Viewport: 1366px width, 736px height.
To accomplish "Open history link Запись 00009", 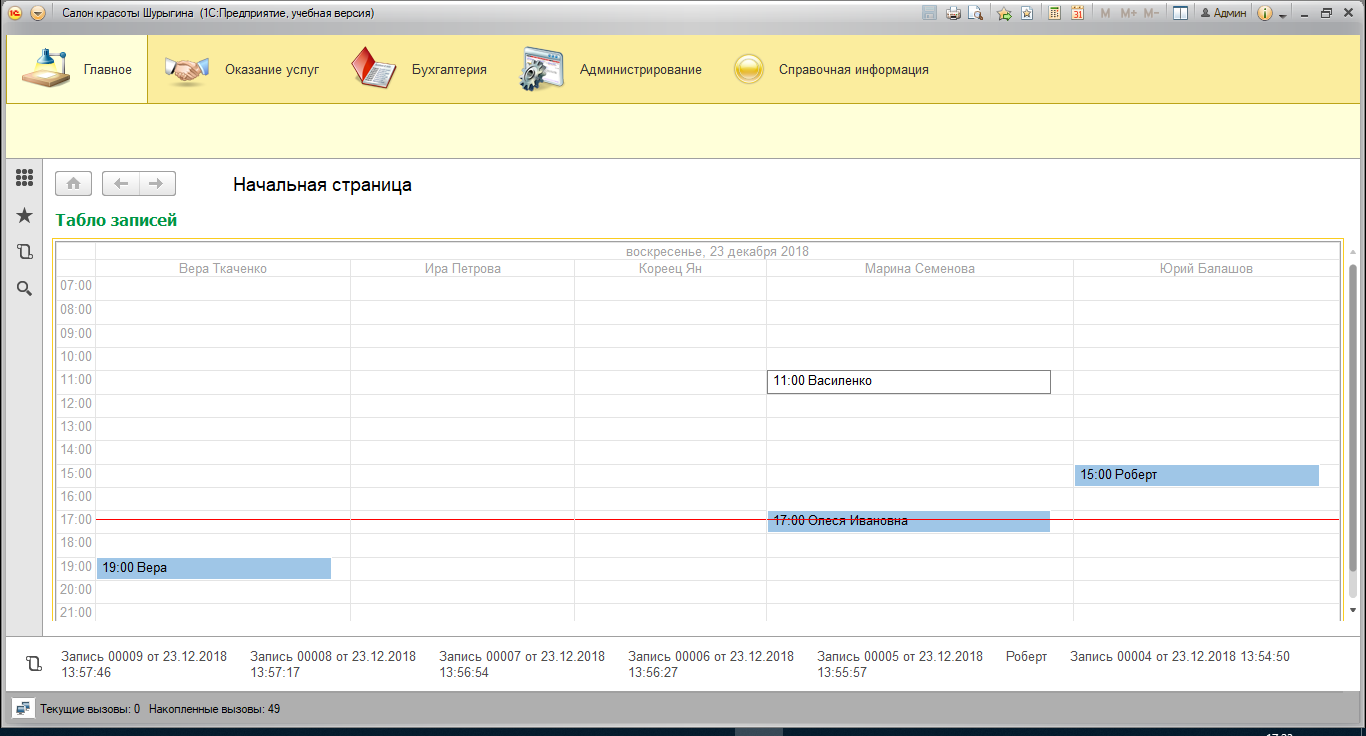I will (144, 665).
